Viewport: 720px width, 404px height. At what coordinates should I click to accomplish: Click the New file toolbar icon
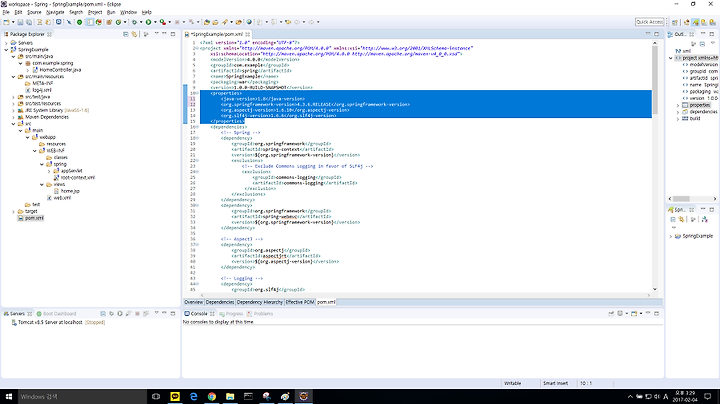[6, 22]
